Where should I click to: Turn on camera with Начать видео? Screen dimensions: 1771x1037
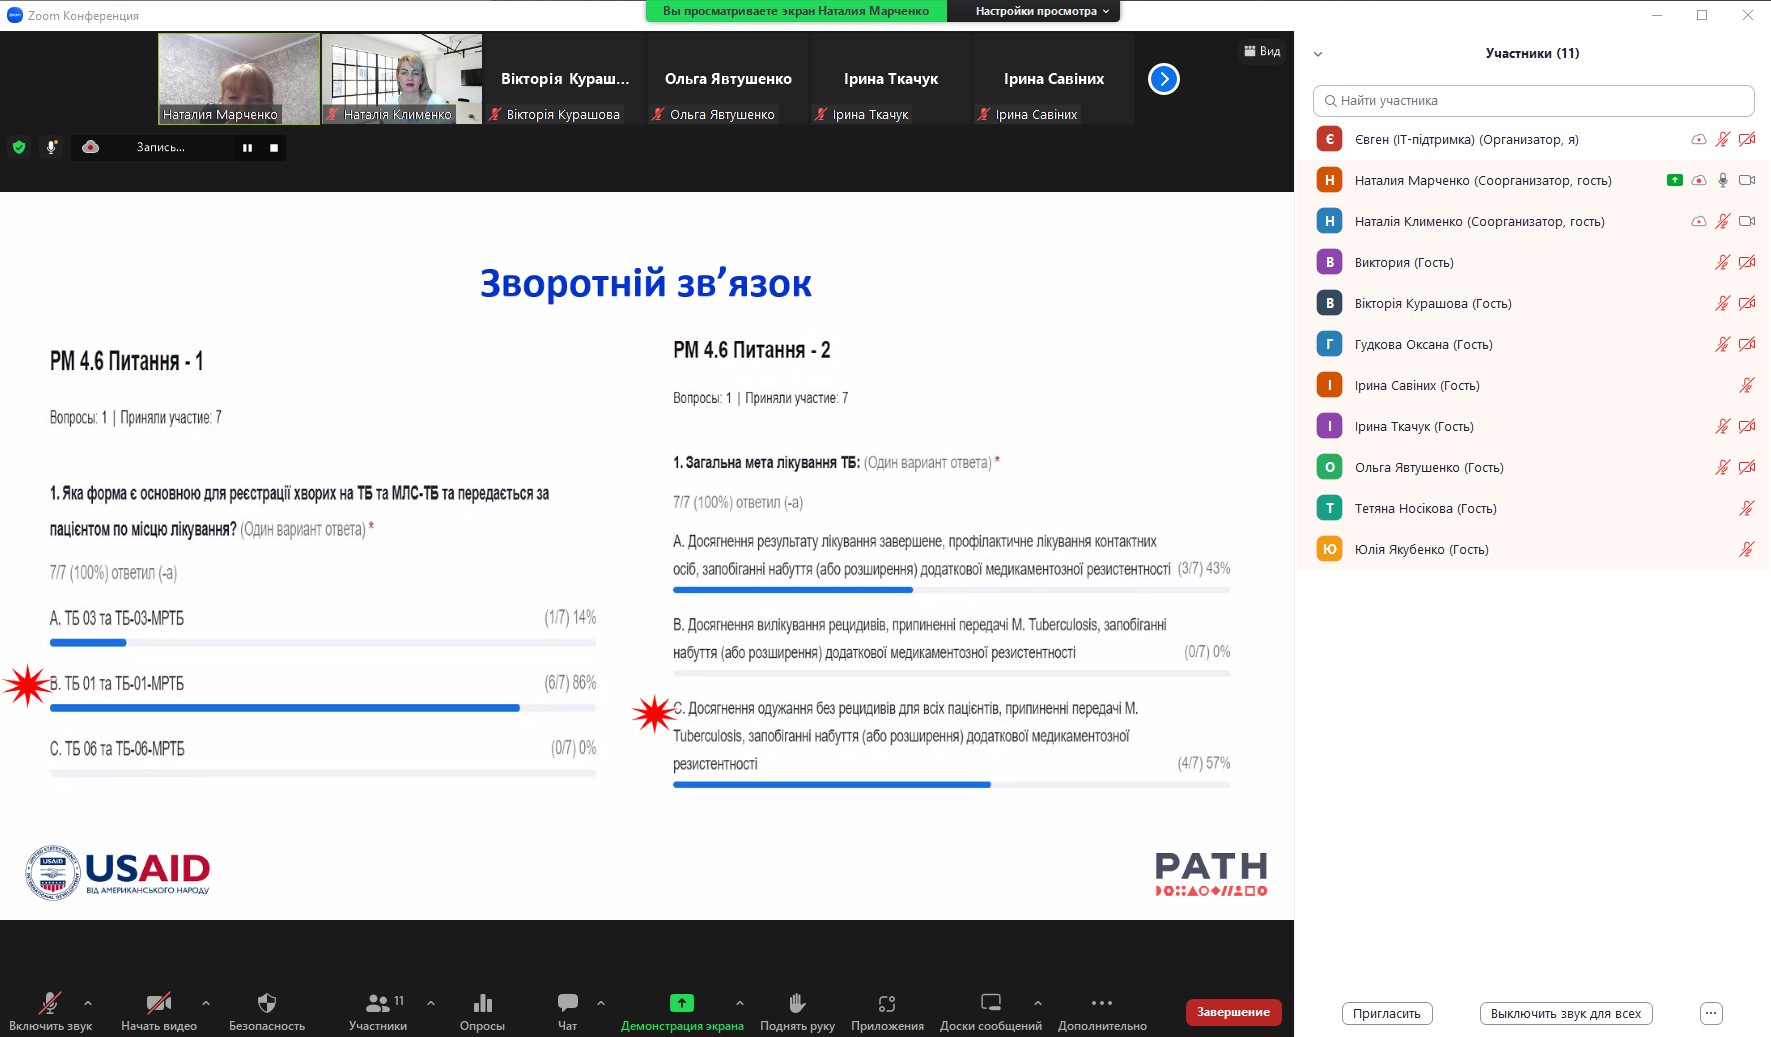(x=158, y=1003)
